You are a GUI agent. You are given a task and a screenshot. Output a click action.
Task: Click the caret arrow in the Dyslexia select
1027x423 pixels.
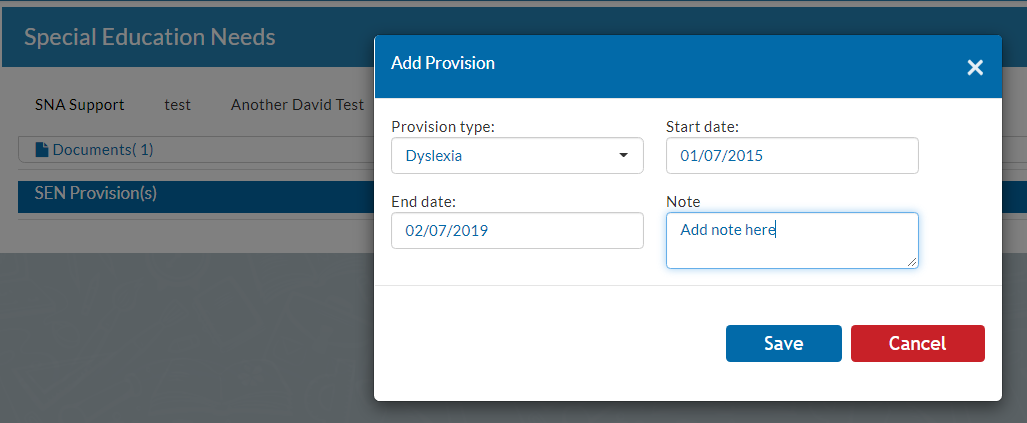pos(623,156)
